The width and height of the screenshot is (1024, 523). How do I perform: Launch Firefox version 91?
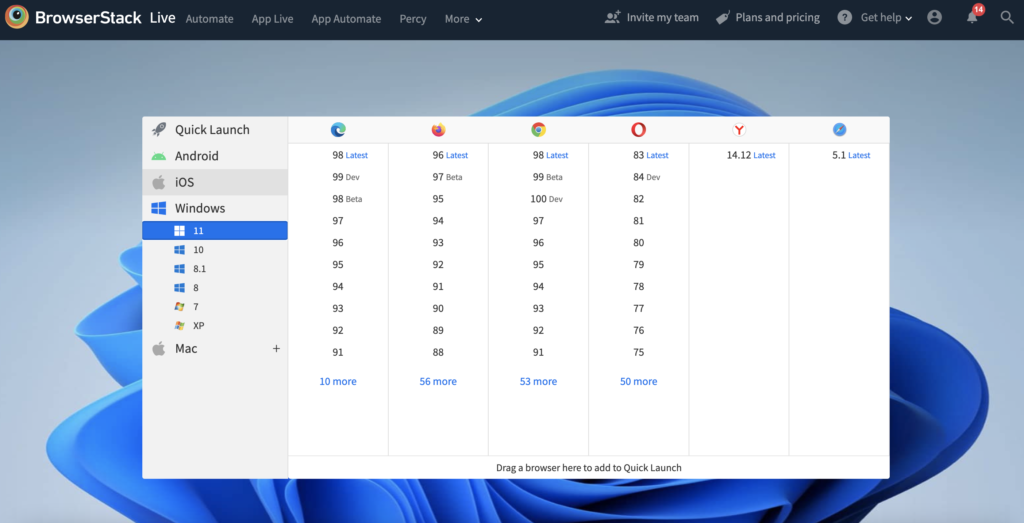pos(438,287)
